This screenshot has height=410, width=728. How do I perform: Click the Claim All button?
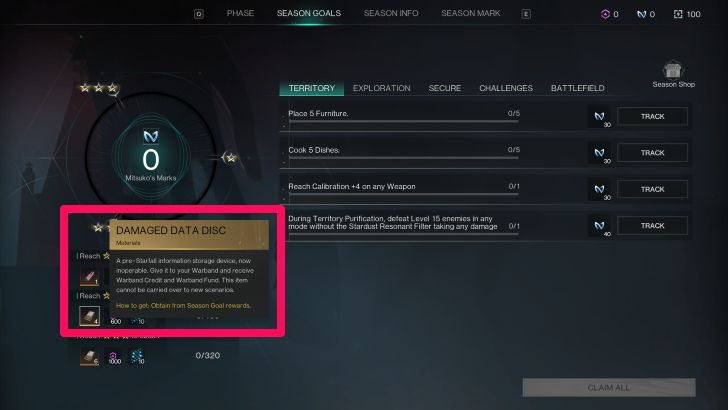click(609, 388)
